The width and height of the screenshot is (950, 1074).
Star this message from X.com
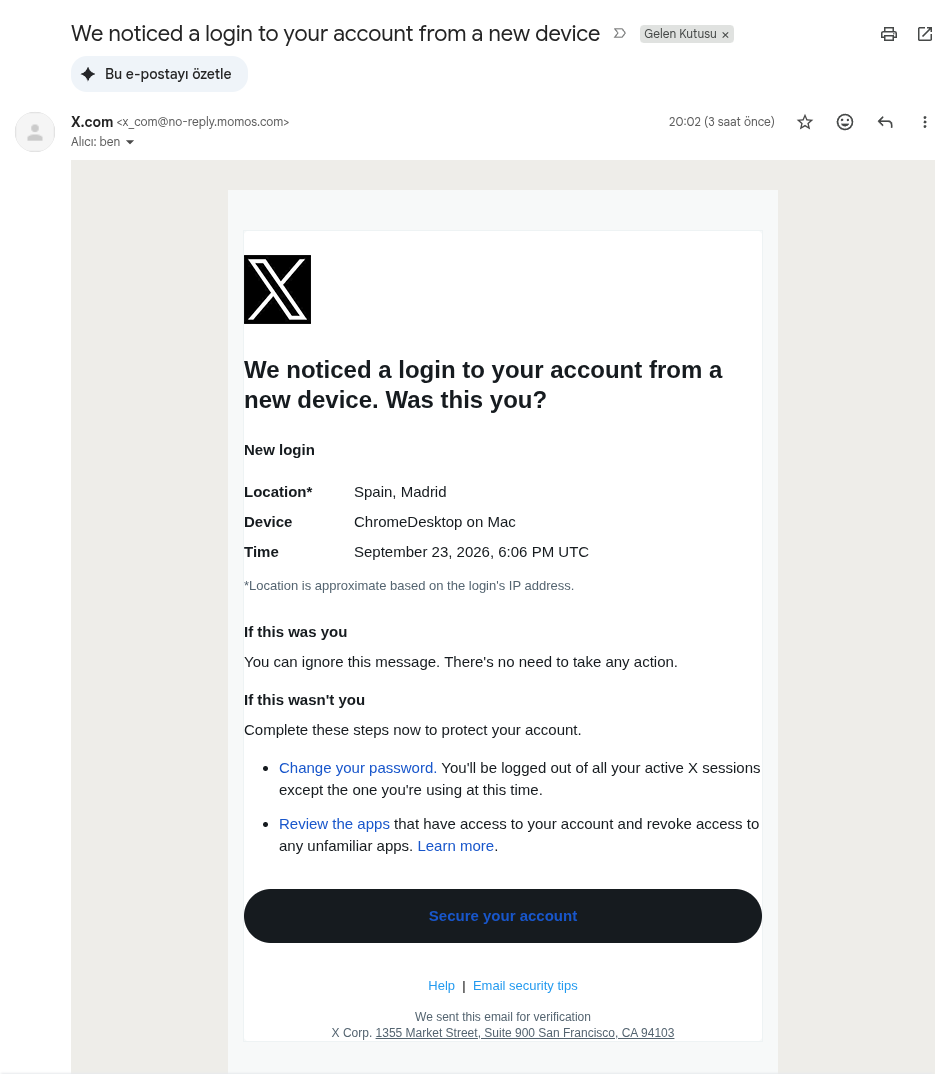click(805, 122)
